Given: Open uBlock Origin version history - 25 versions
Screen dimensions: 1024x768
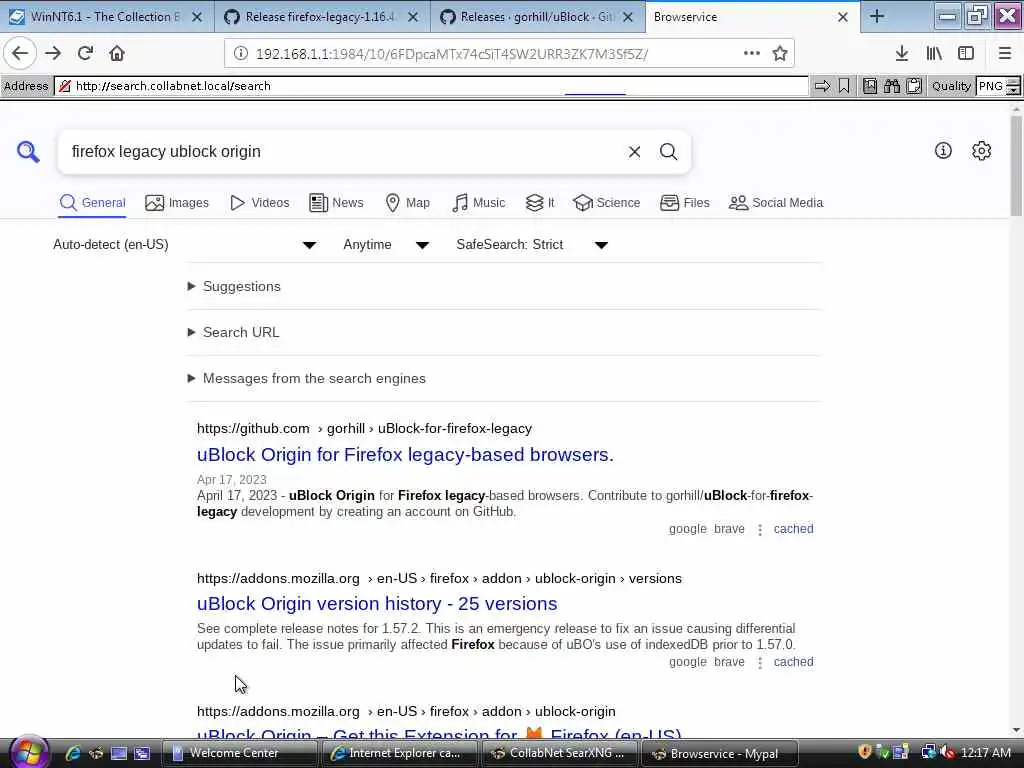Looking at the screenshot, I should pos(377,604).
